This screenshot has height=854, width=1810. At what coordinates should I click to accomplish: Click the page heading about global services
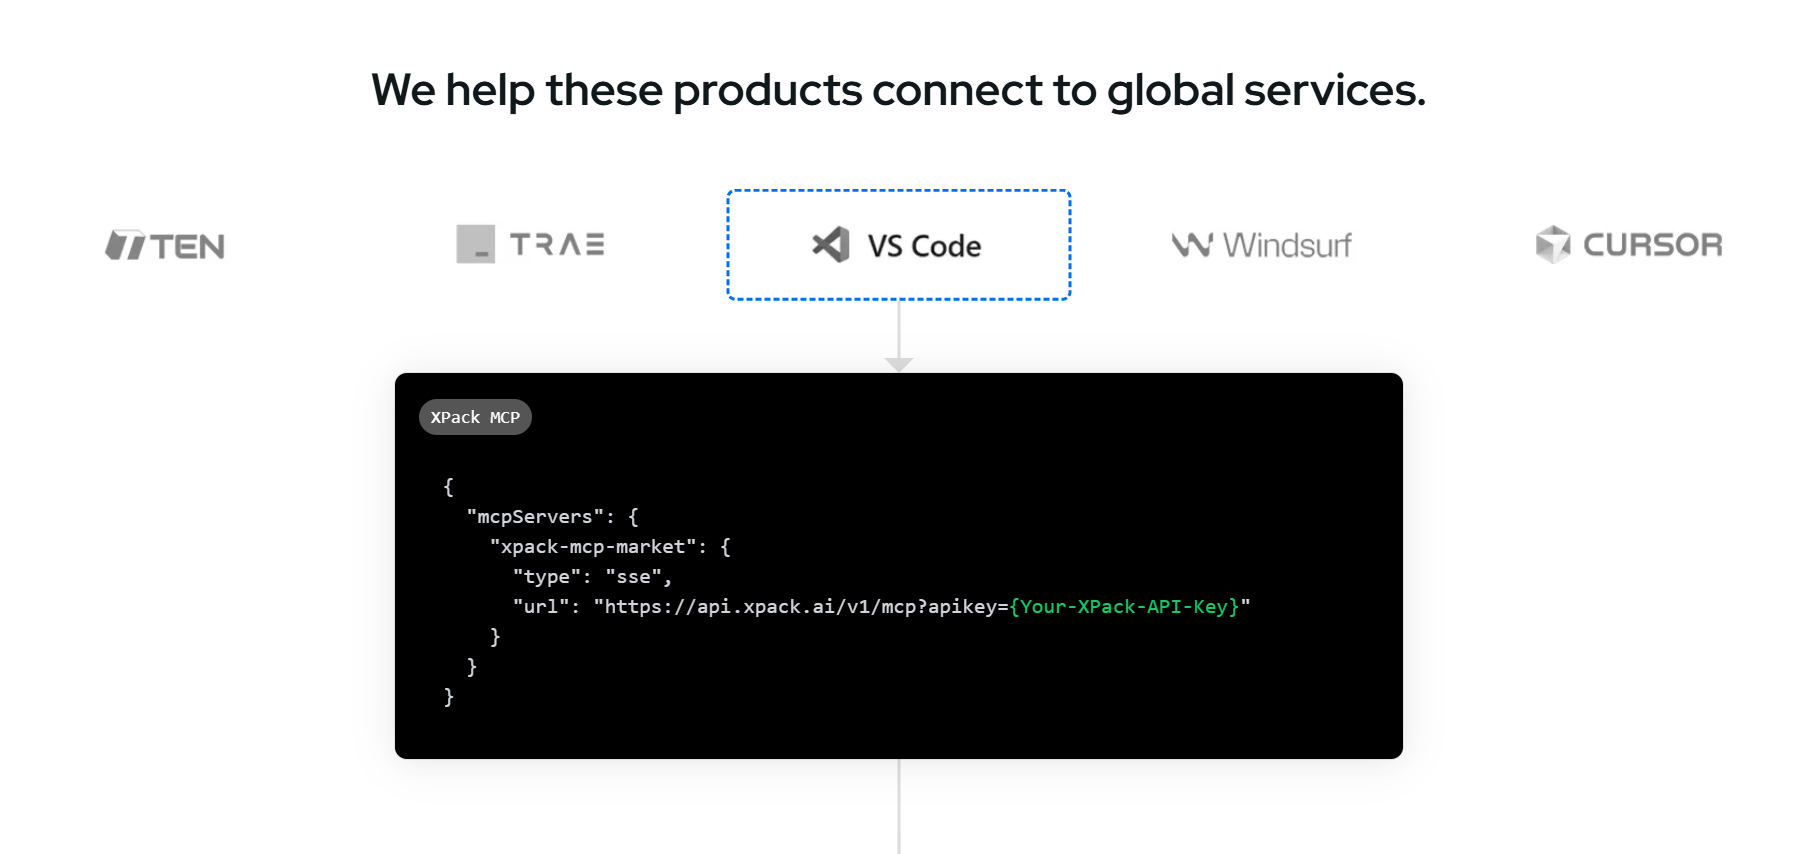[898, 90]
